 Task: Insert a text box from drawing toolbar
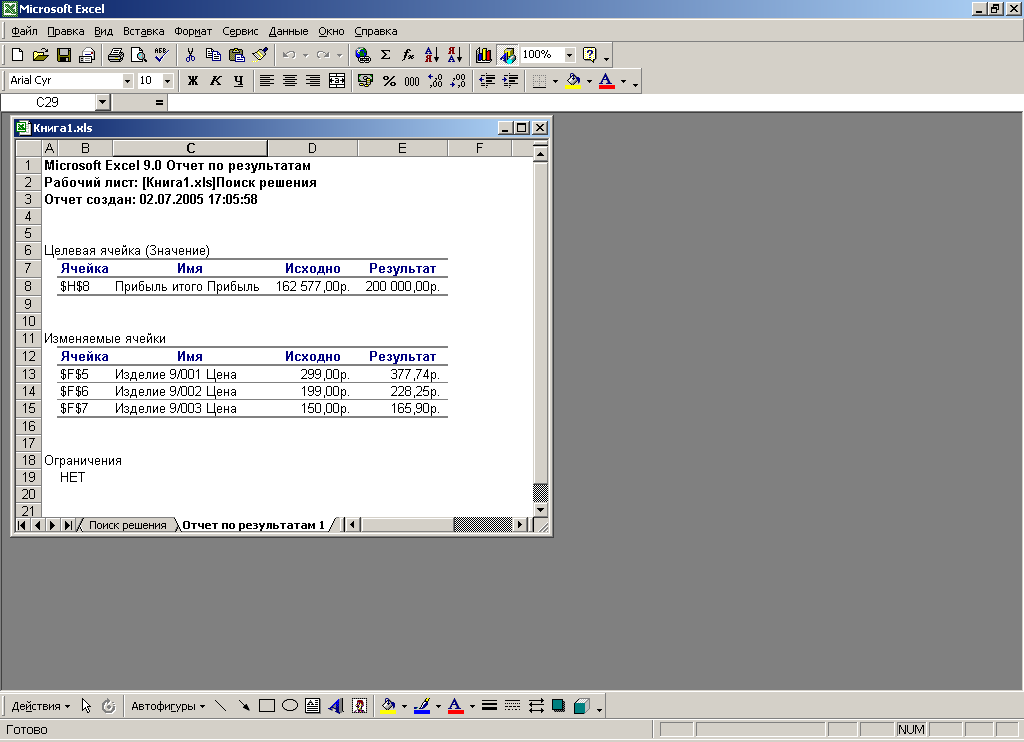click(313, 706)
